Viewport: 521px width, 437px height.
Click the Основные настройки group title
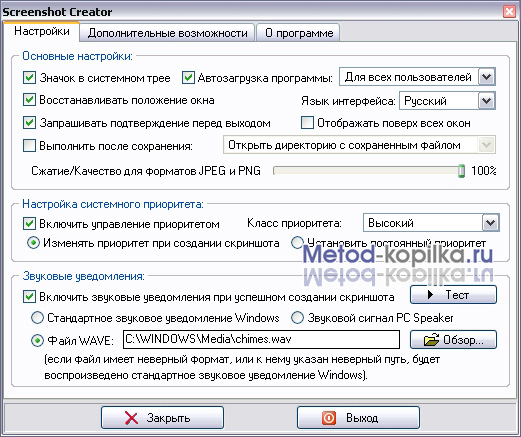pyautogui.click(x=77, y=56)
